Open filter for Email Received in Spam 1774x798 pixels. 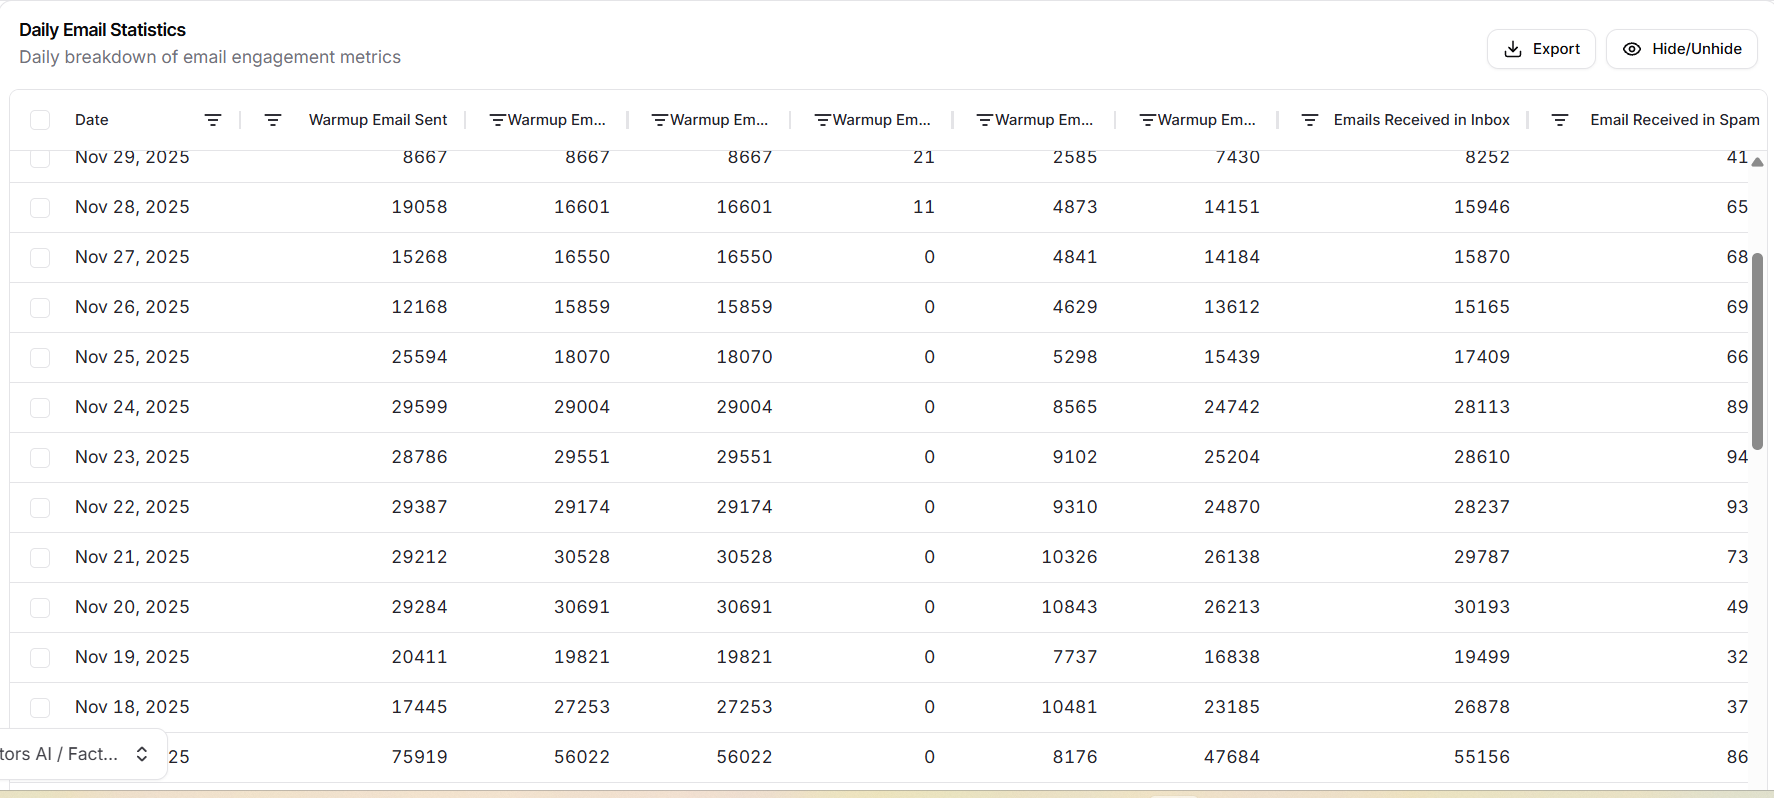[1559, 120]
